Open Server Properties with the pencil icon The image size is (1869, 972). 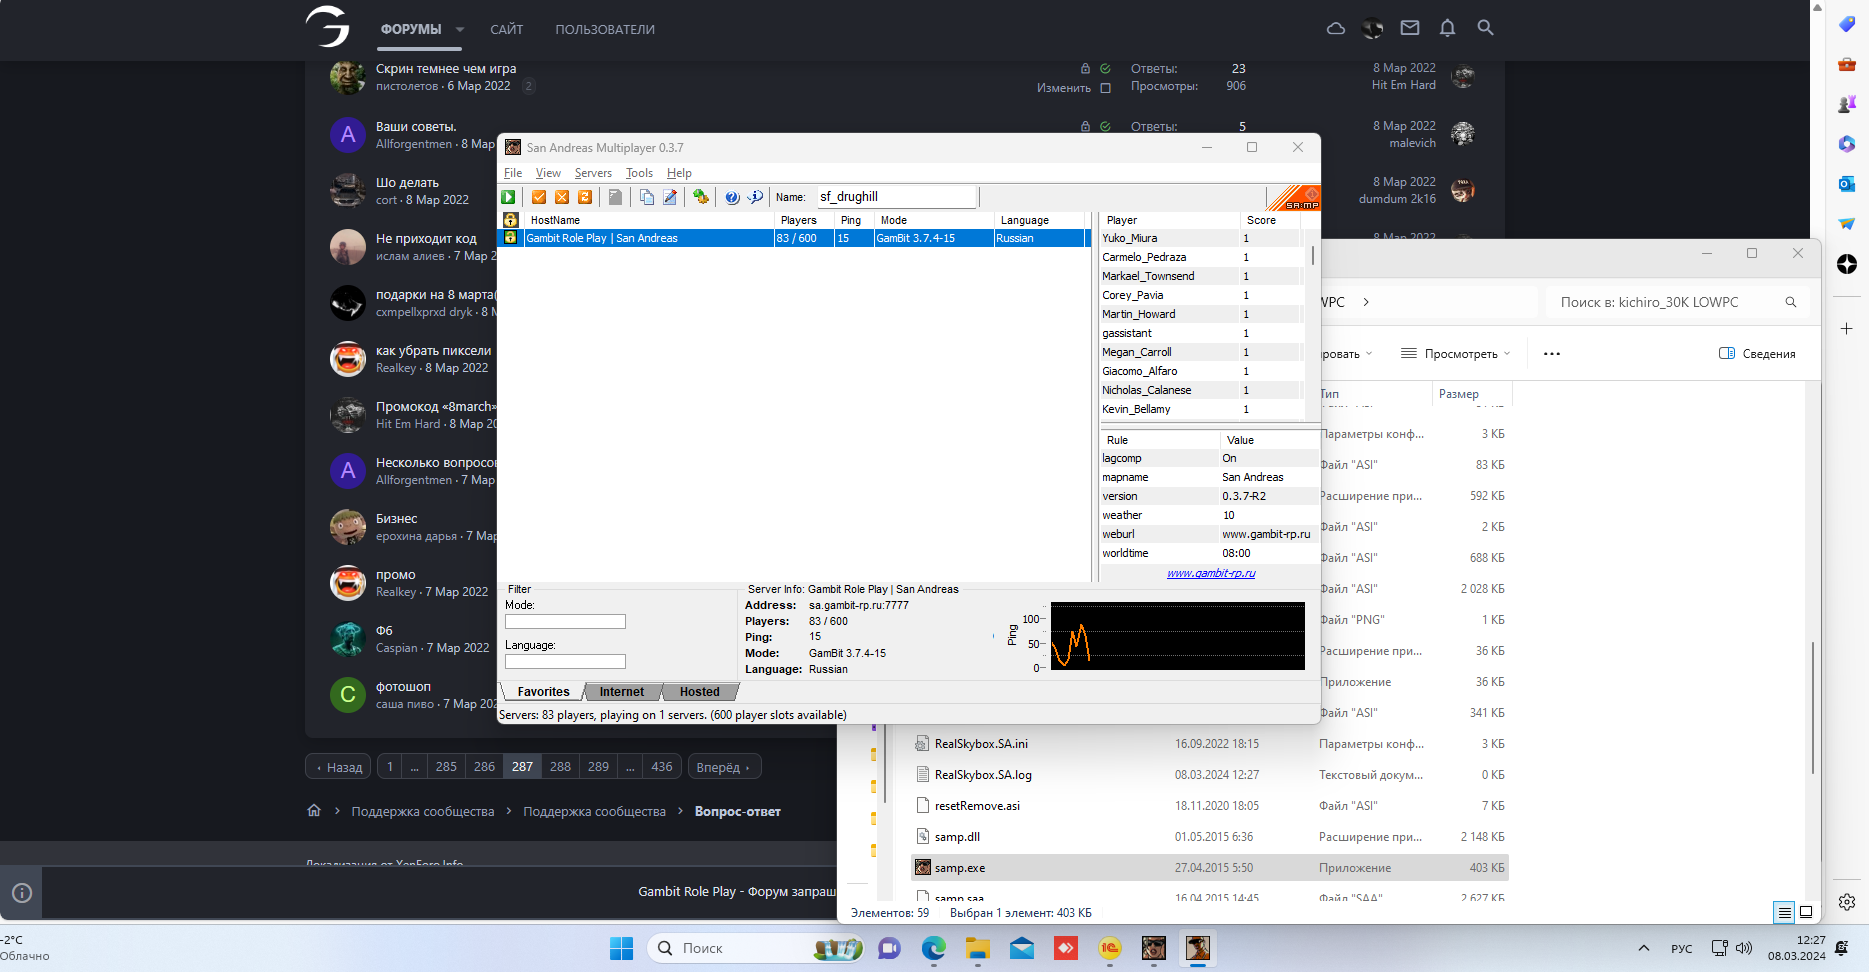tap(670, 197)
